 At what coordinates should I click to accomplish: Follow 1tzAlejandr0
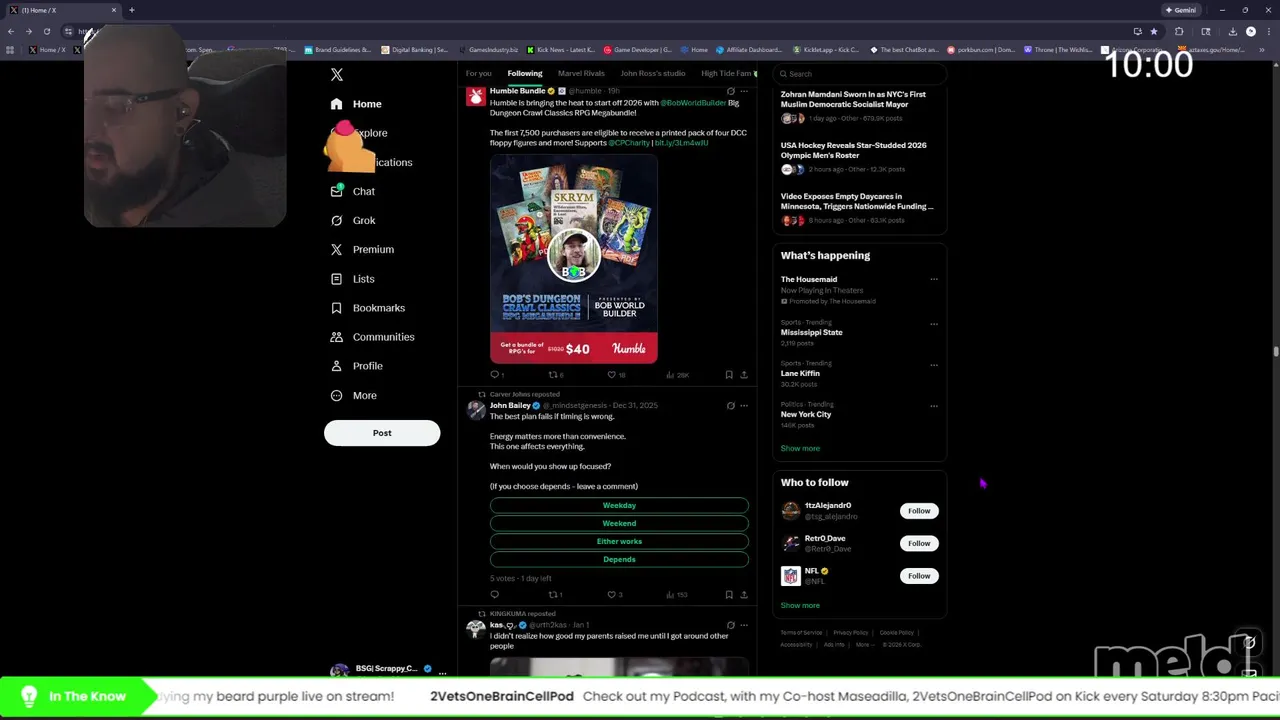point(919,511)
